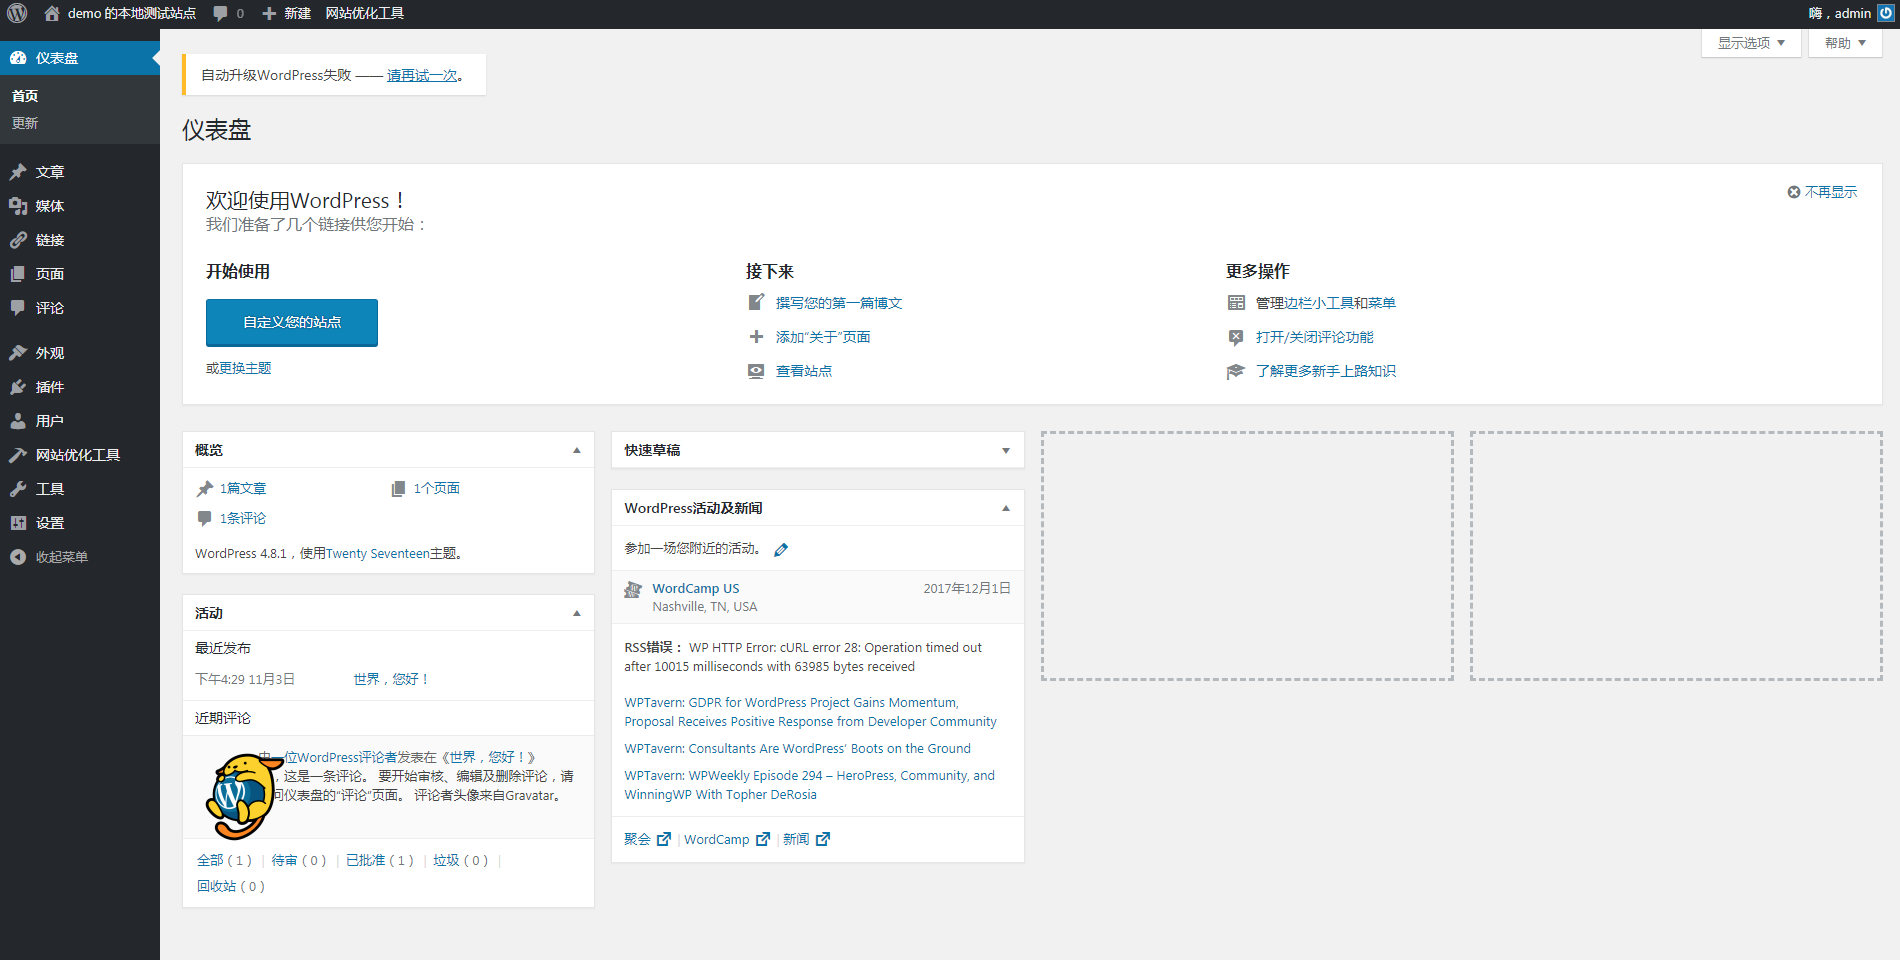Open the 1篇文章 link in 概览
This screenshot has height=960, width=1900.
(243, 488)
